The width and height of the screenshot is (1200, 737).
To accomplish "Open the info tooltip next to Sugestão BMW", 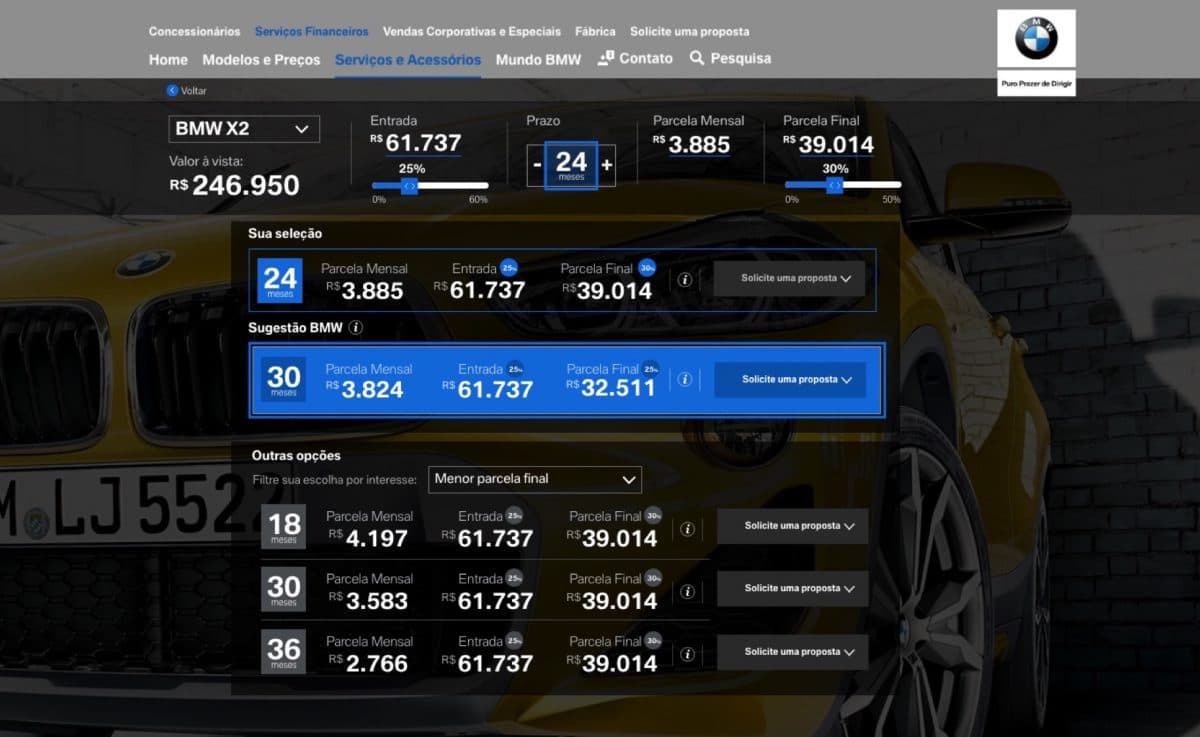I will (x=357, y=328).
